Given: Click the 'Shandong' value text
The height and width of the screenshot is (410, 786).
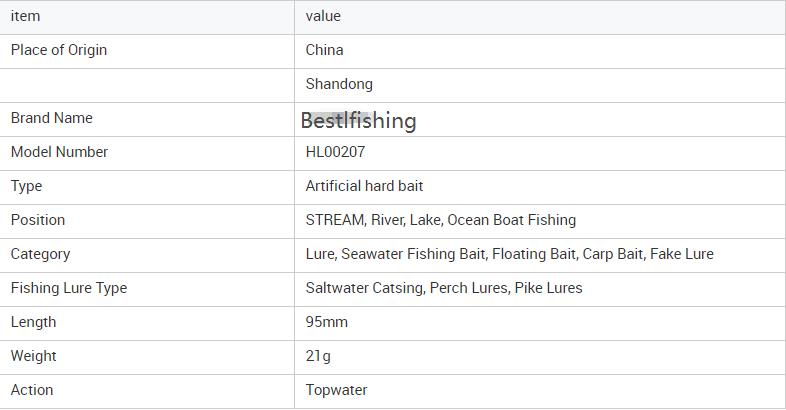Looking at the screenshot, I should 339,84.
